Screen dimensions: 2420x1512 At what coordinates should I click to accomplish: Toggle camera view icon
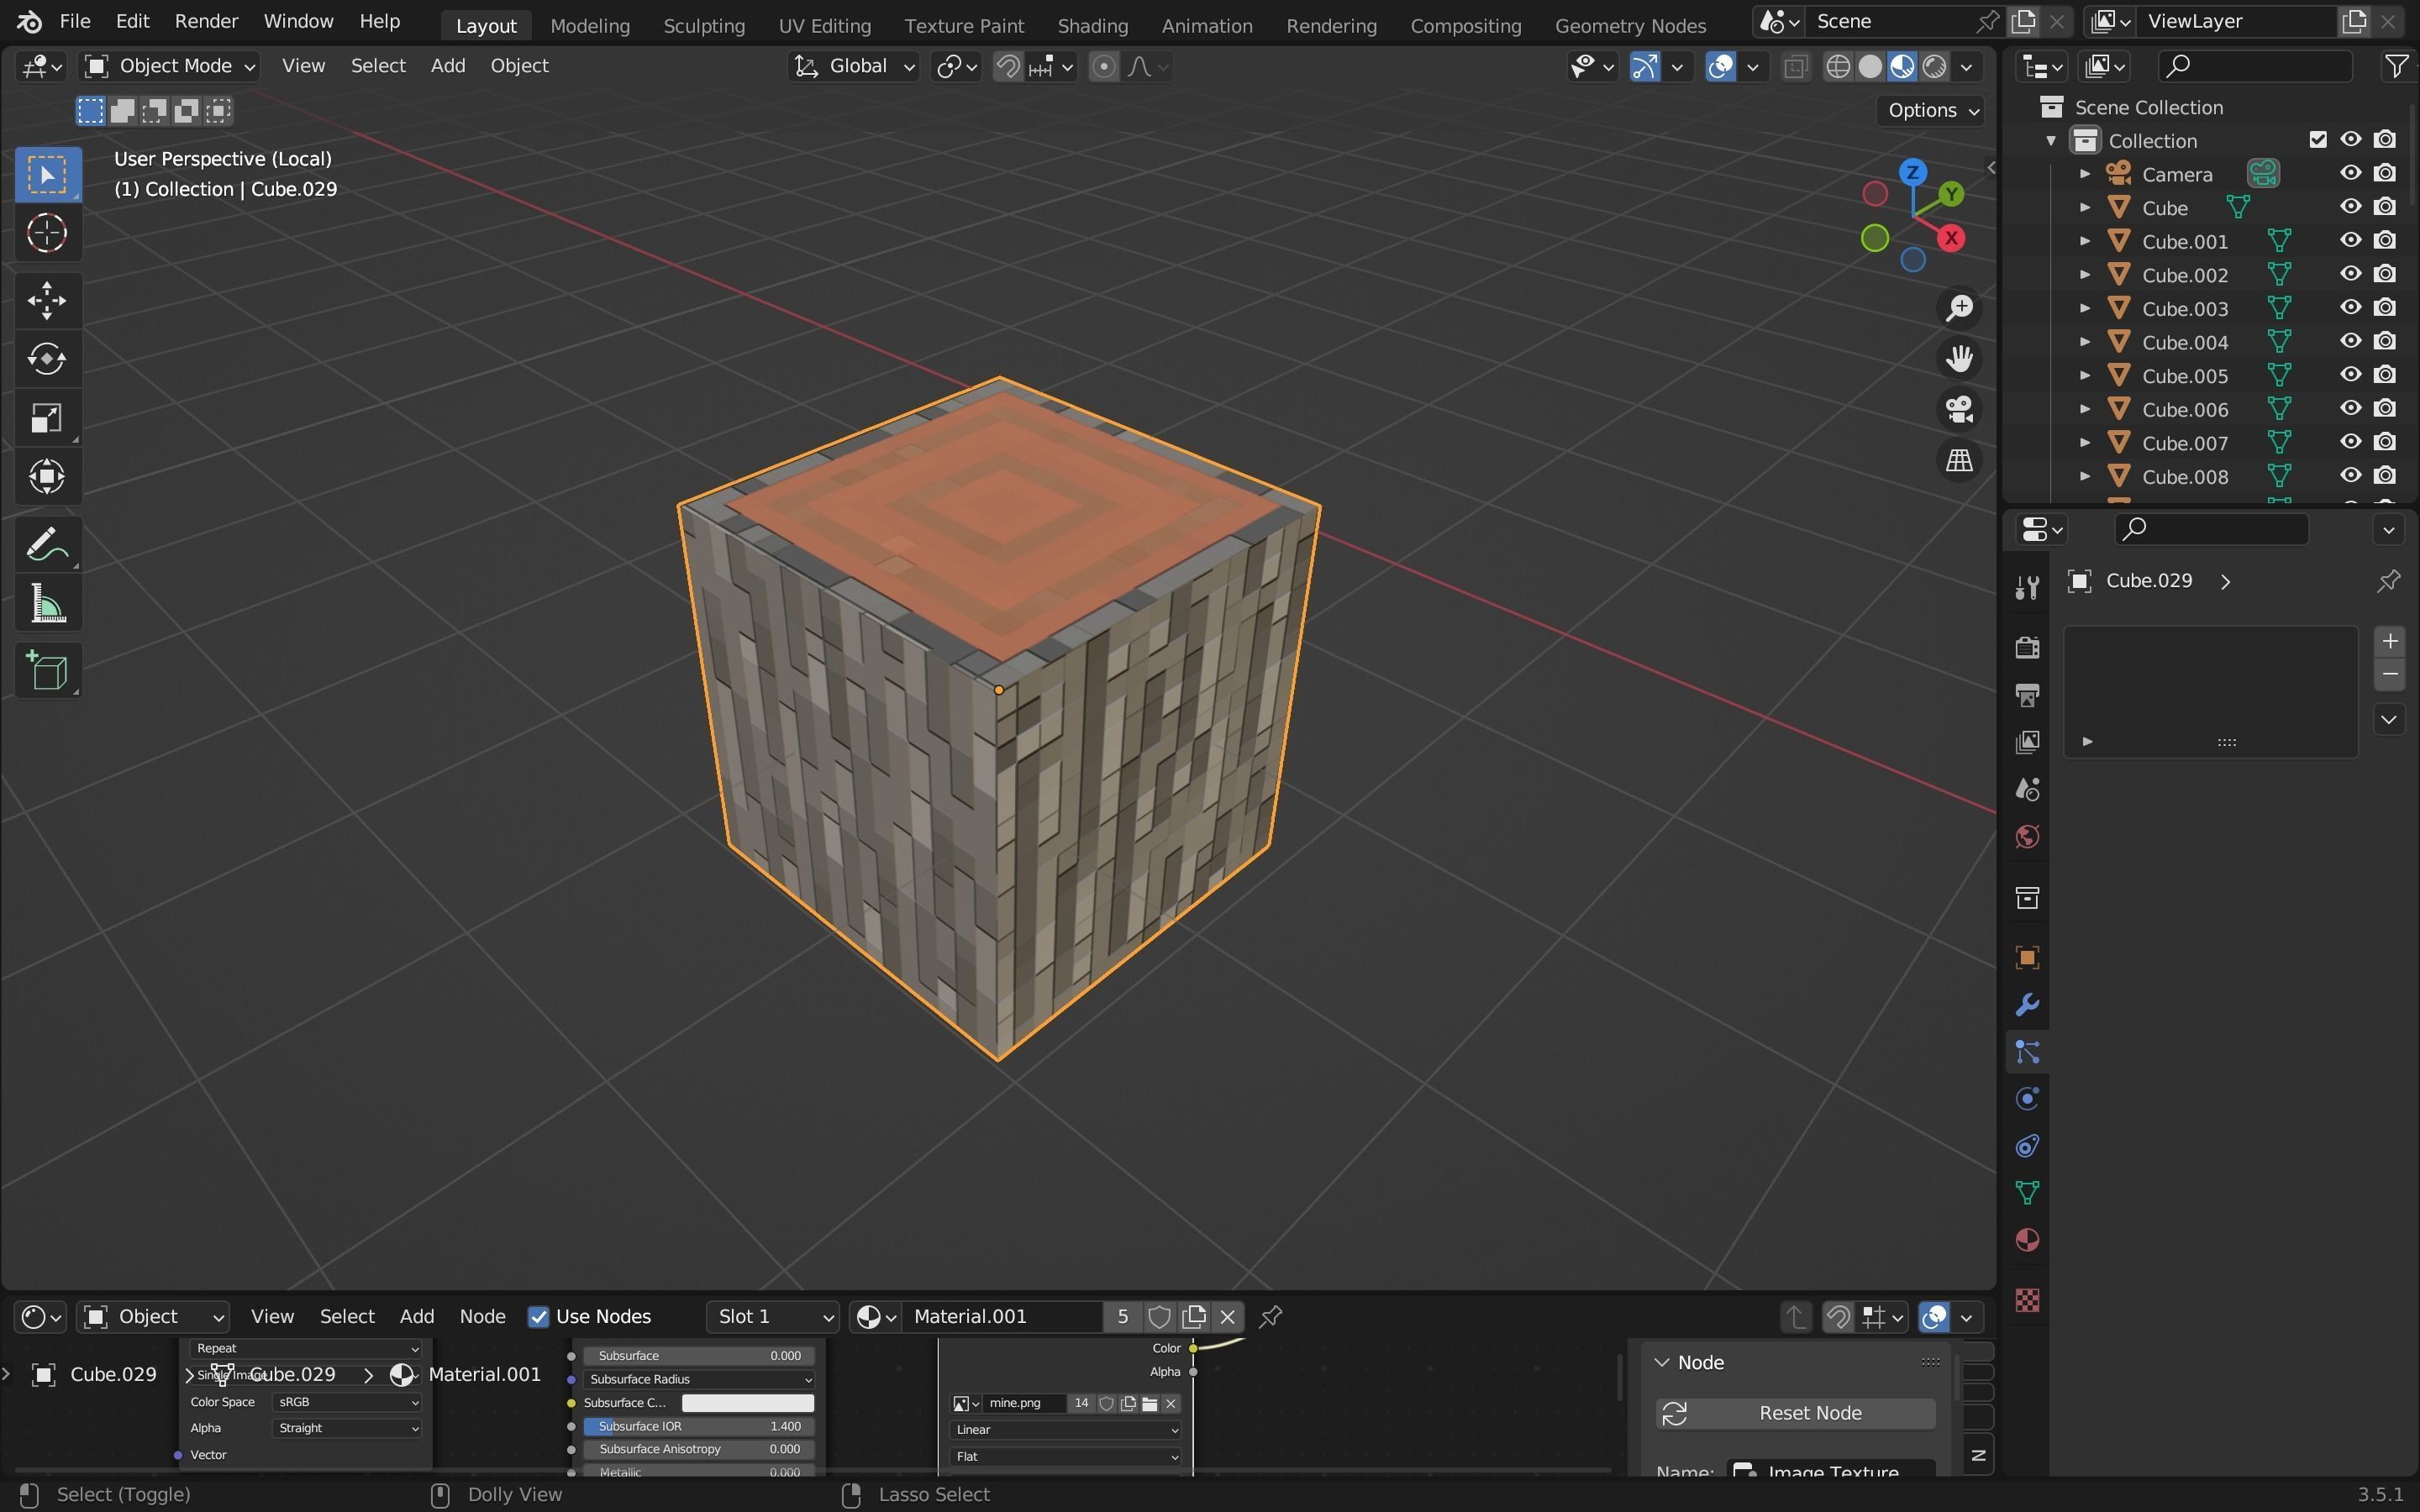[x=1959, y=409]
